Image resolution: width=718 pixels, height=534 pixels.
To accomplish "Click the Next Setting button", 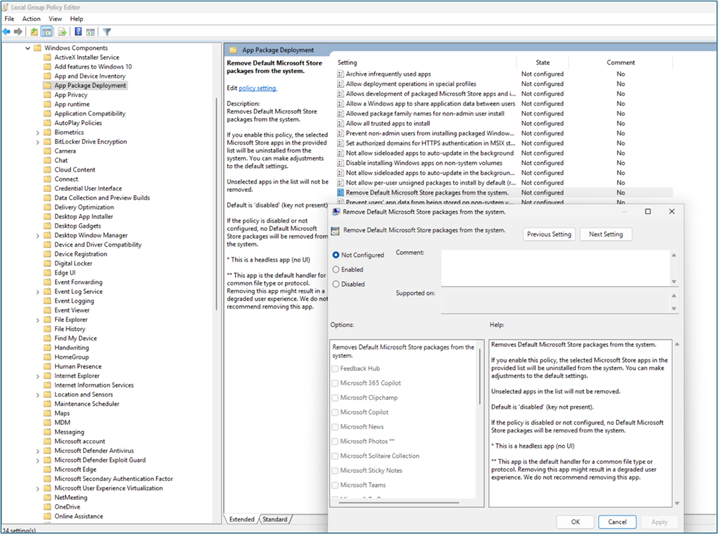I will [605, 234].
